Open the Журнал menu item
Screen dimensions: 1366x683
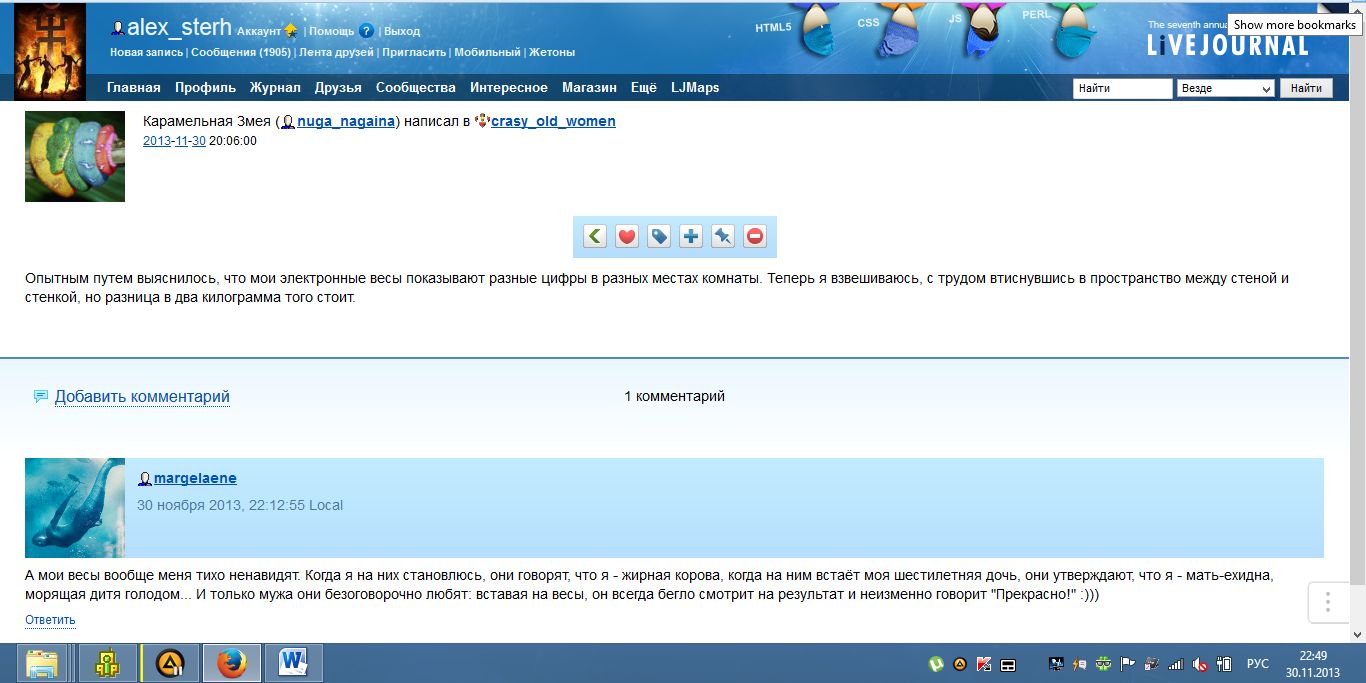click(275, 88)
